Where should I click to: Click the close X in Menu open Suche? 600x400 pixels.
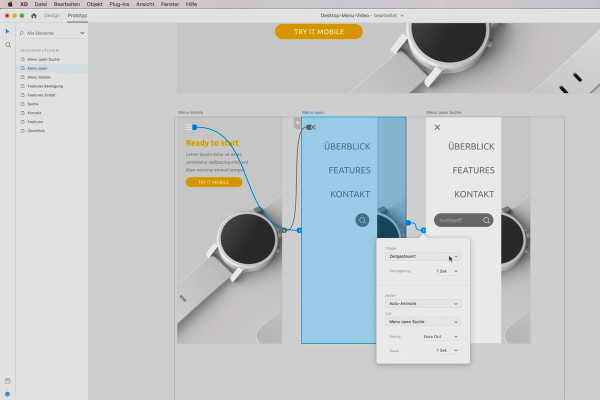(437, 127)
